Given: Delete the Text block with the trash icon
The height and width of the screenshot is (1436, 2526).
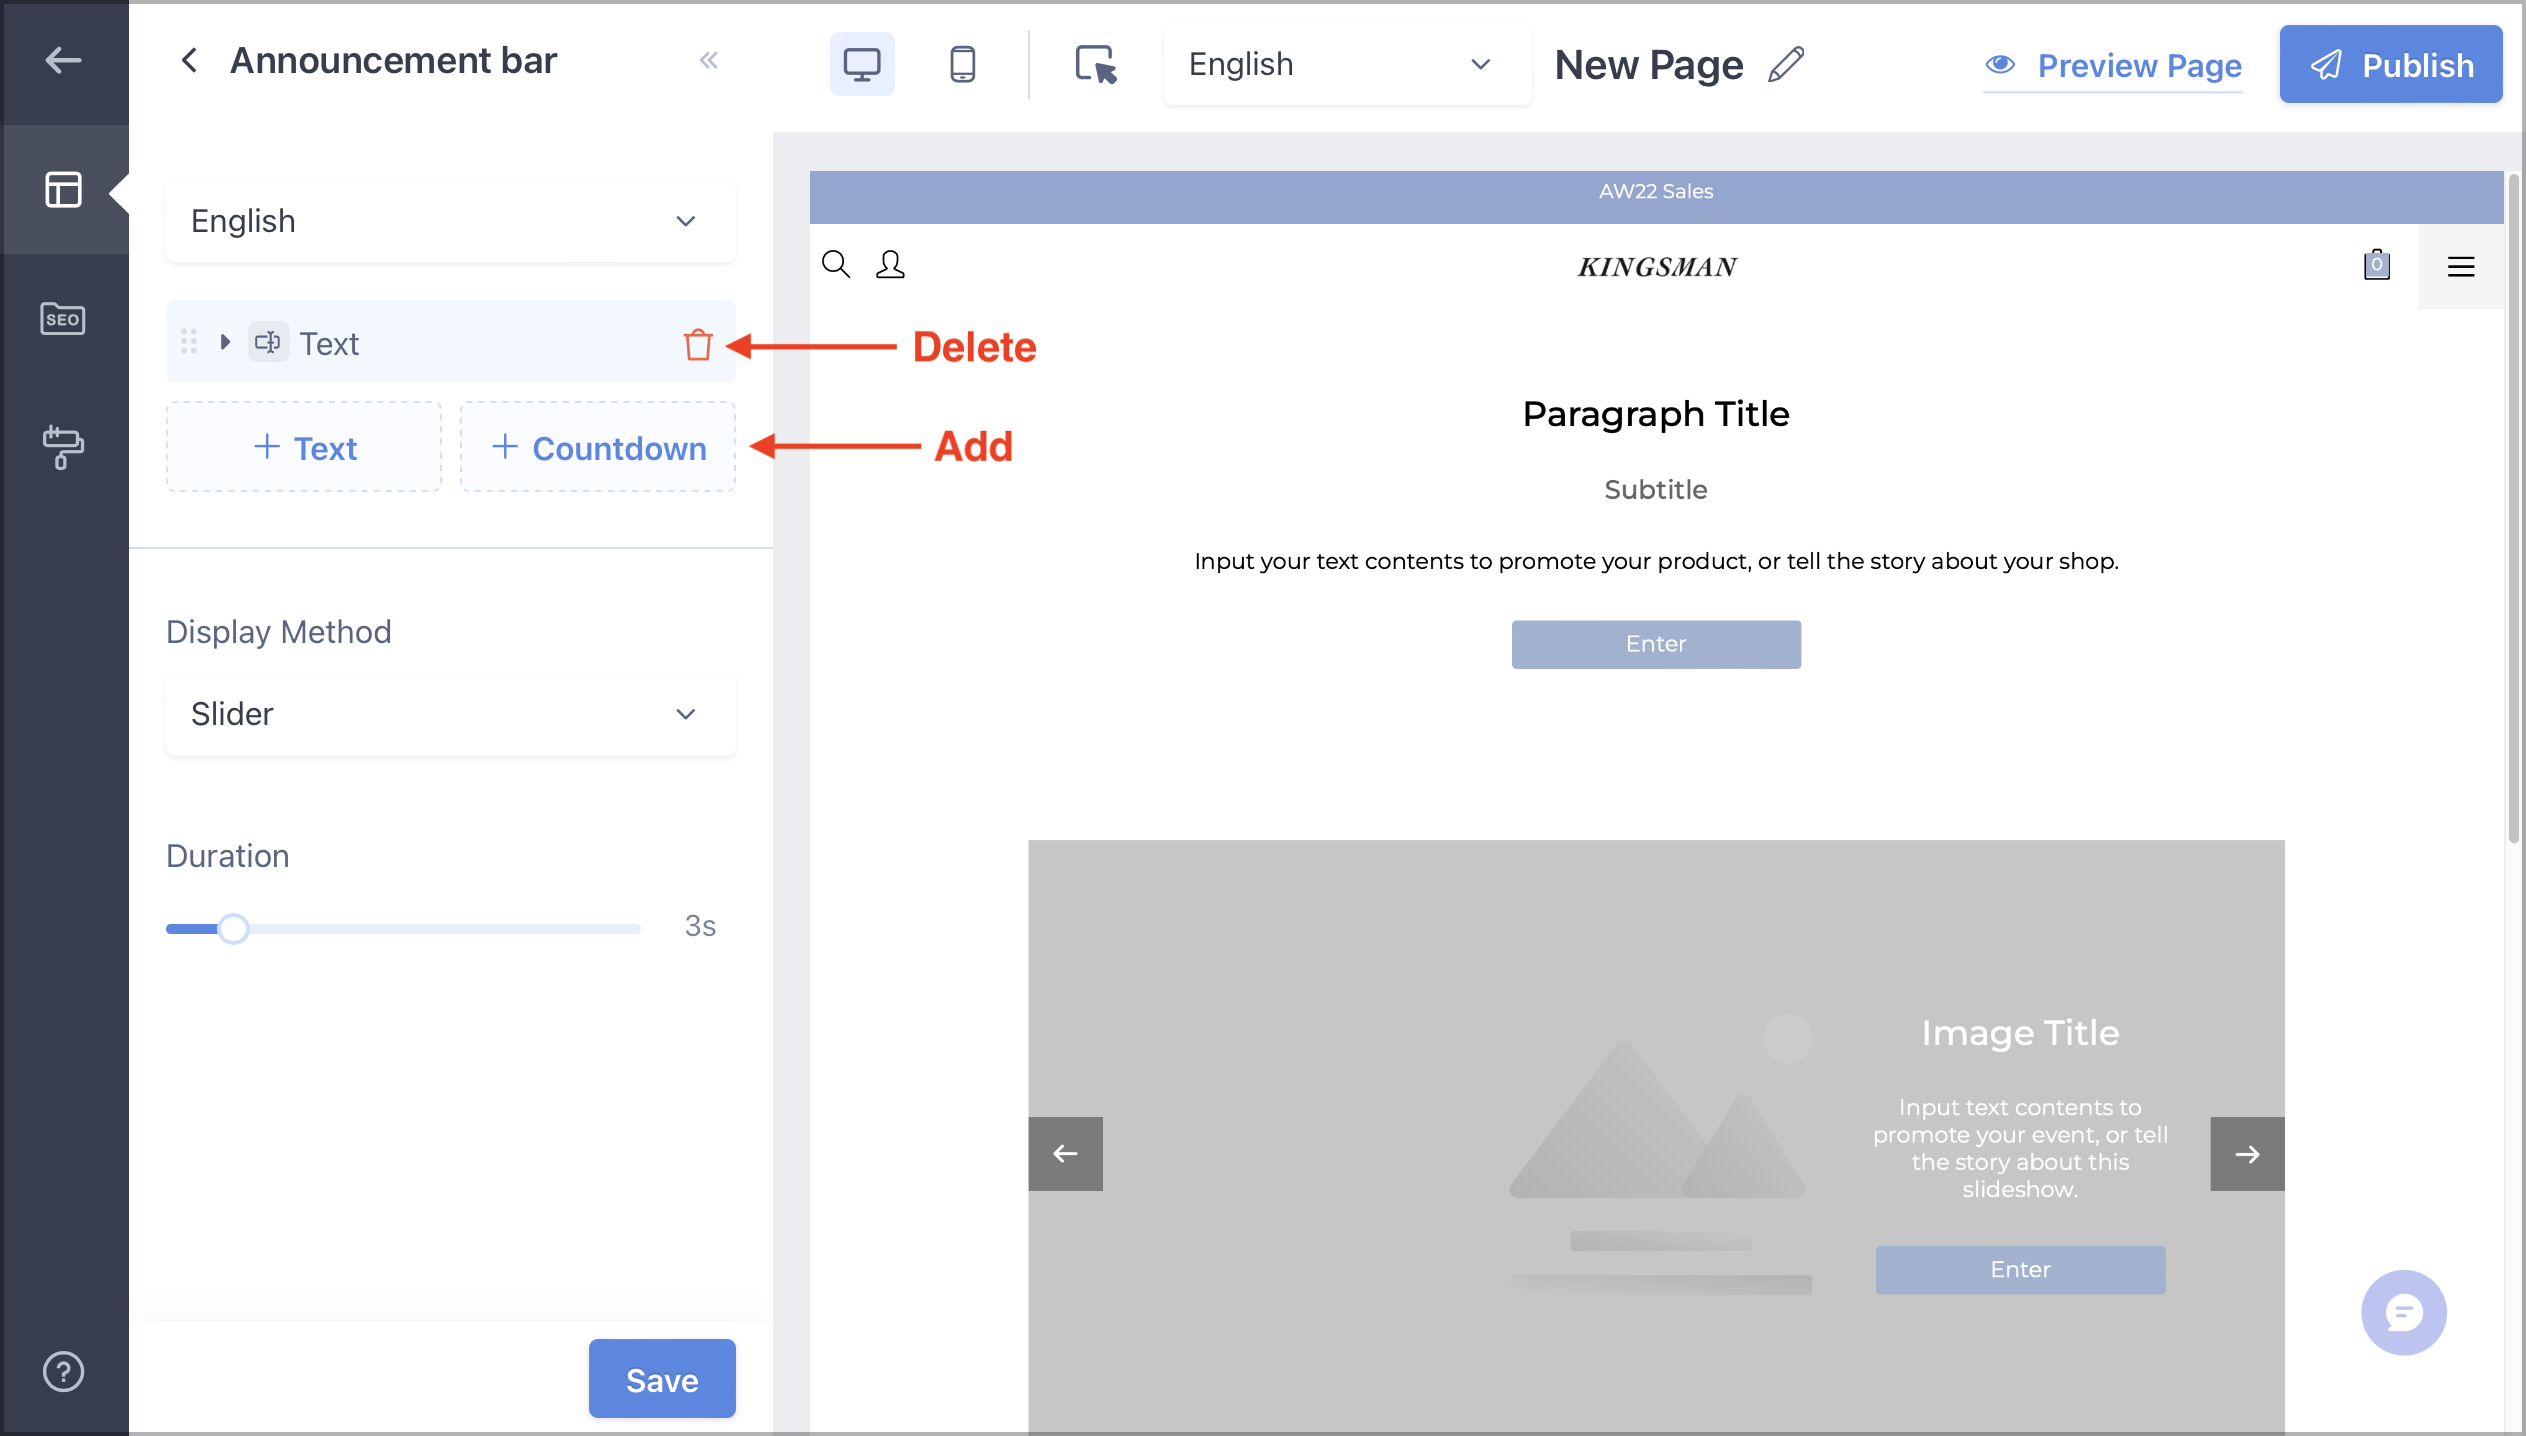Looking at the screenshot, I should click(698, 343).
